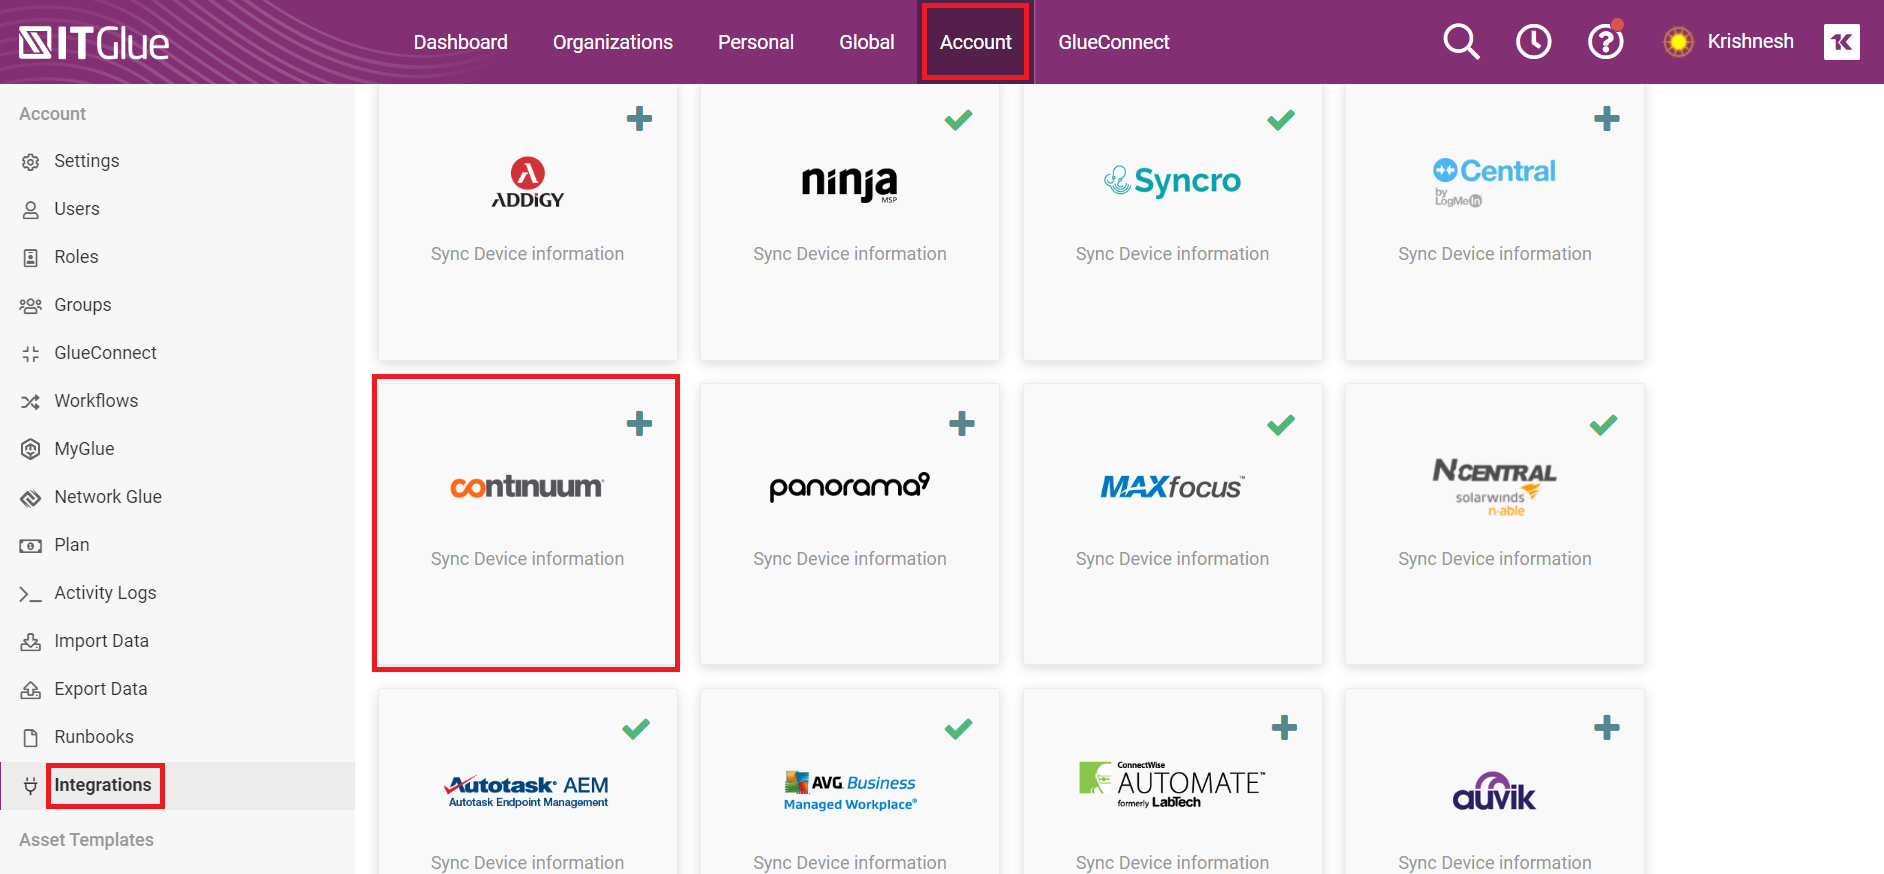Image resolution: width=1884 pixels, height=874 pixels.
Task: Click the 'Account' sidebar heading
Action: pos(52,114)
